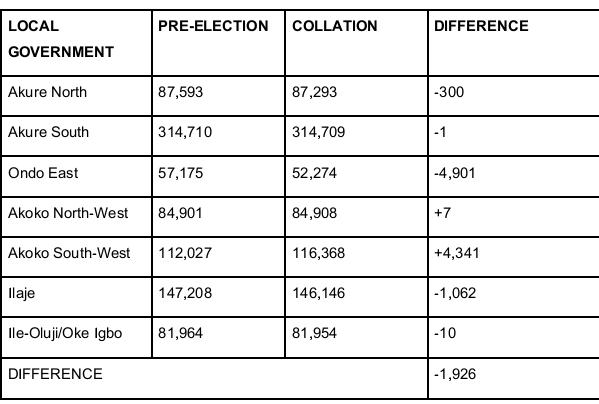Click the Ondo East row label
Image resolution: width=599 pixels, height=404 pixels.
pyautogui.click(x=43, y=173)
